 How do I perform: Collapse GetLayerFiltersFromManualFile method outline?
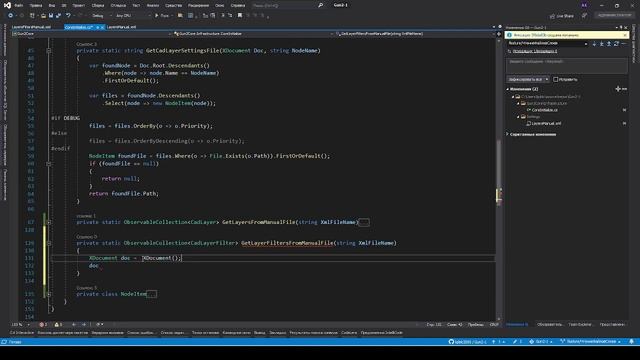(49, 243)
